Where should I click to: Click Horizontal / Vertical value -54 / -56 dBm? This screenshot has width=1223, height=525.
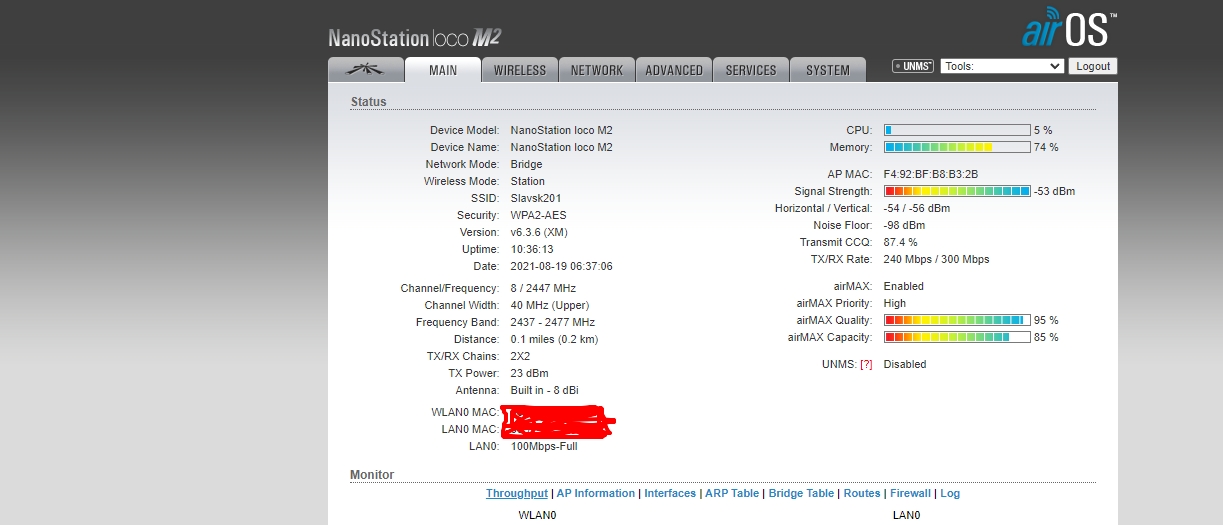coord(917,208)
